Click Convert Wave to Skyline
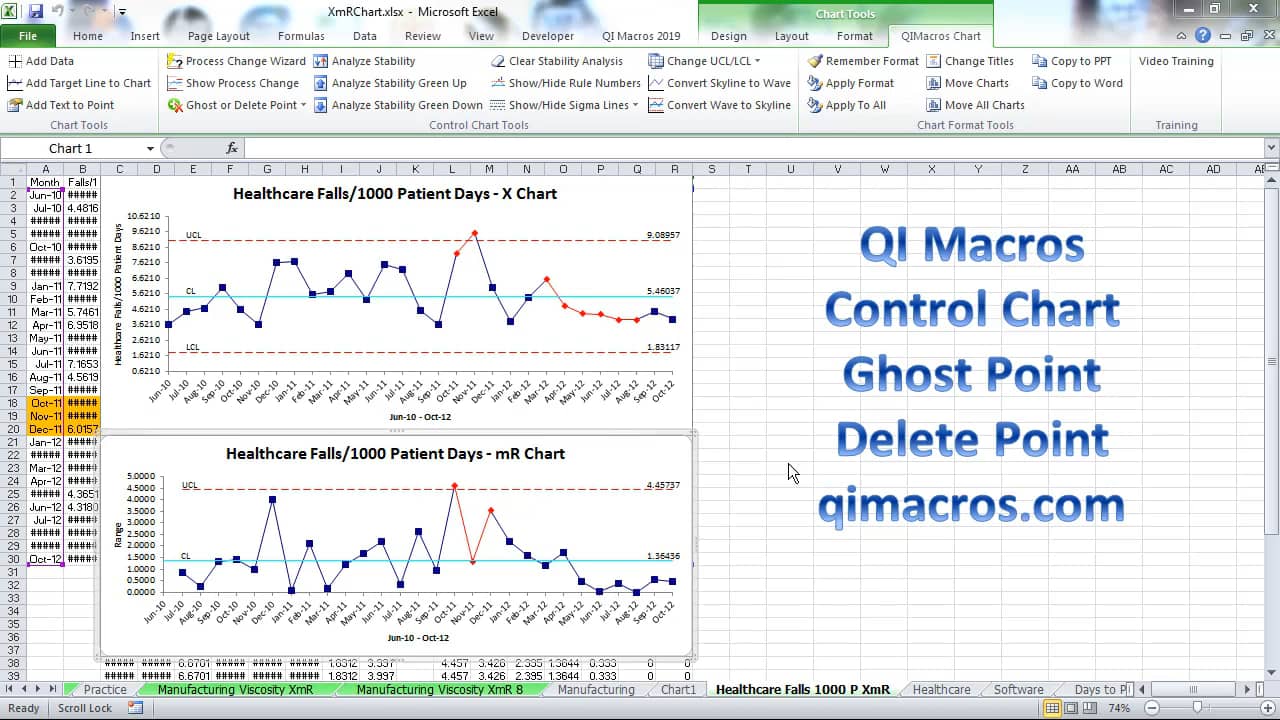The height and width of the screenshot is (720, 1280). [719, 105]
